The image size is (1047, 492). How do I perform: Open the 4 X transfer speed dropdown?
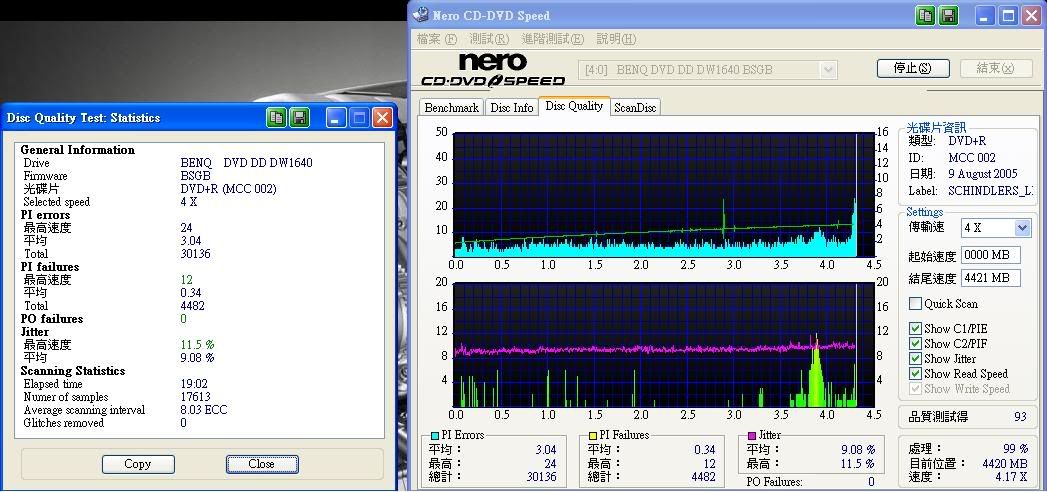[x=1022, y=228]
